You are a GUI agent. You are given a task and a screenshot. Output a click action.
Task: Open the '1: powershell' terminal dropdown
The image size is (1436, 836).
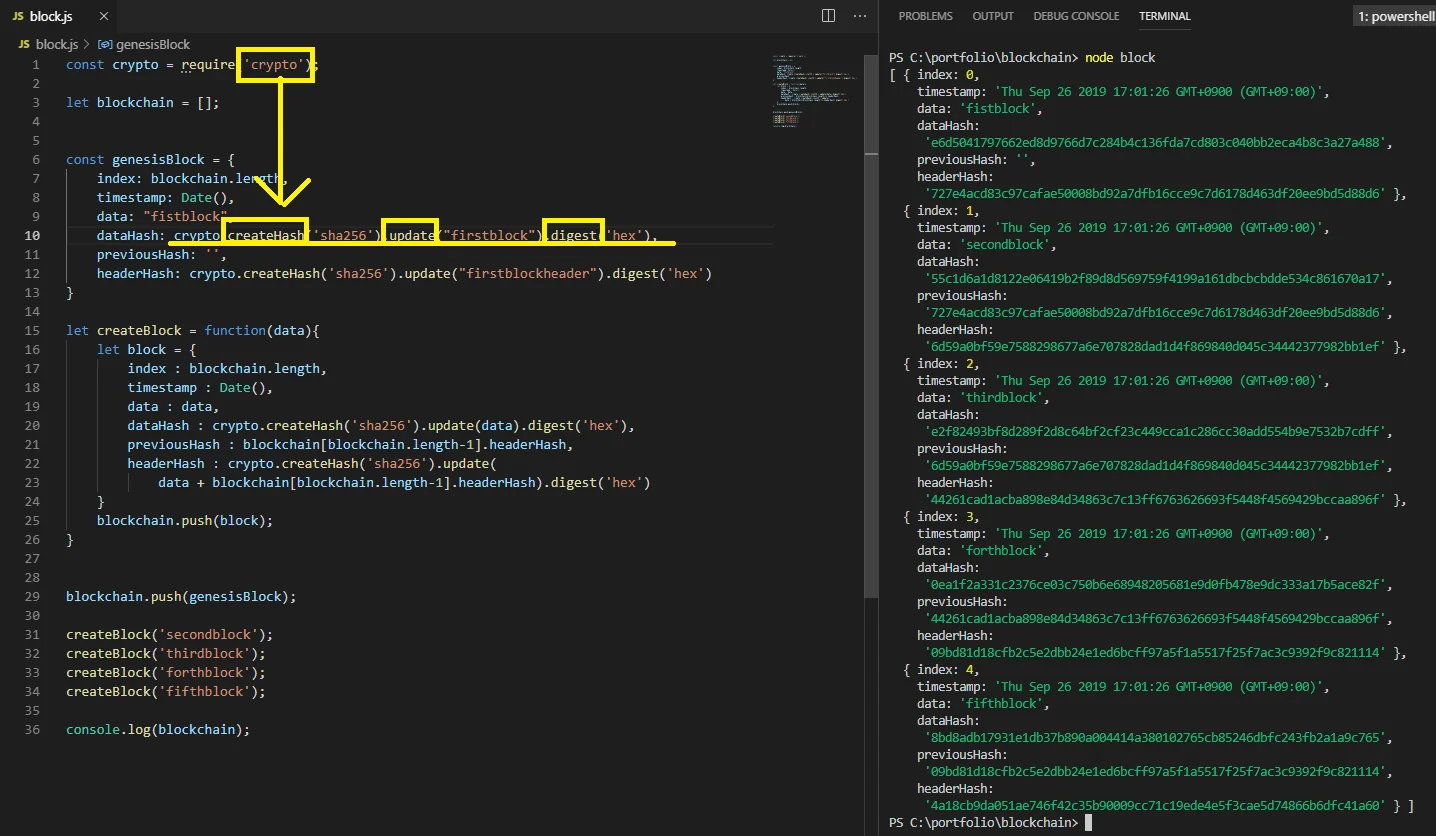point(1395,16)
